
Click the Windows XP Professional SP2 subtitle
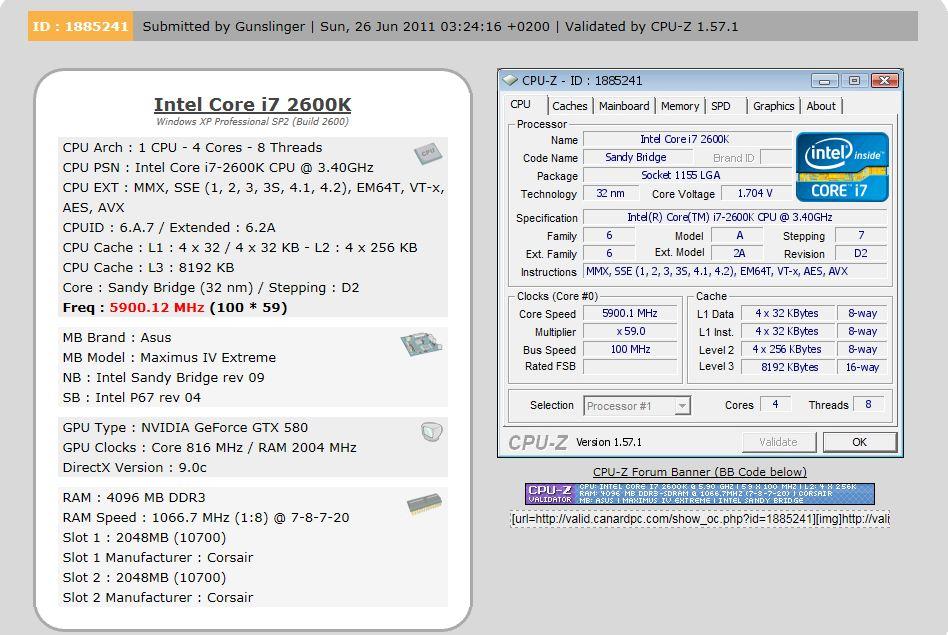tap(252, 122)
